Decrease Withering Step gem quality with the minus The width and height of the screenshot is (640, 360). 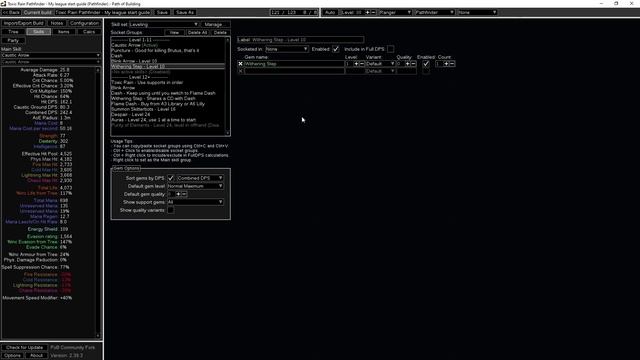coord(413,64)
